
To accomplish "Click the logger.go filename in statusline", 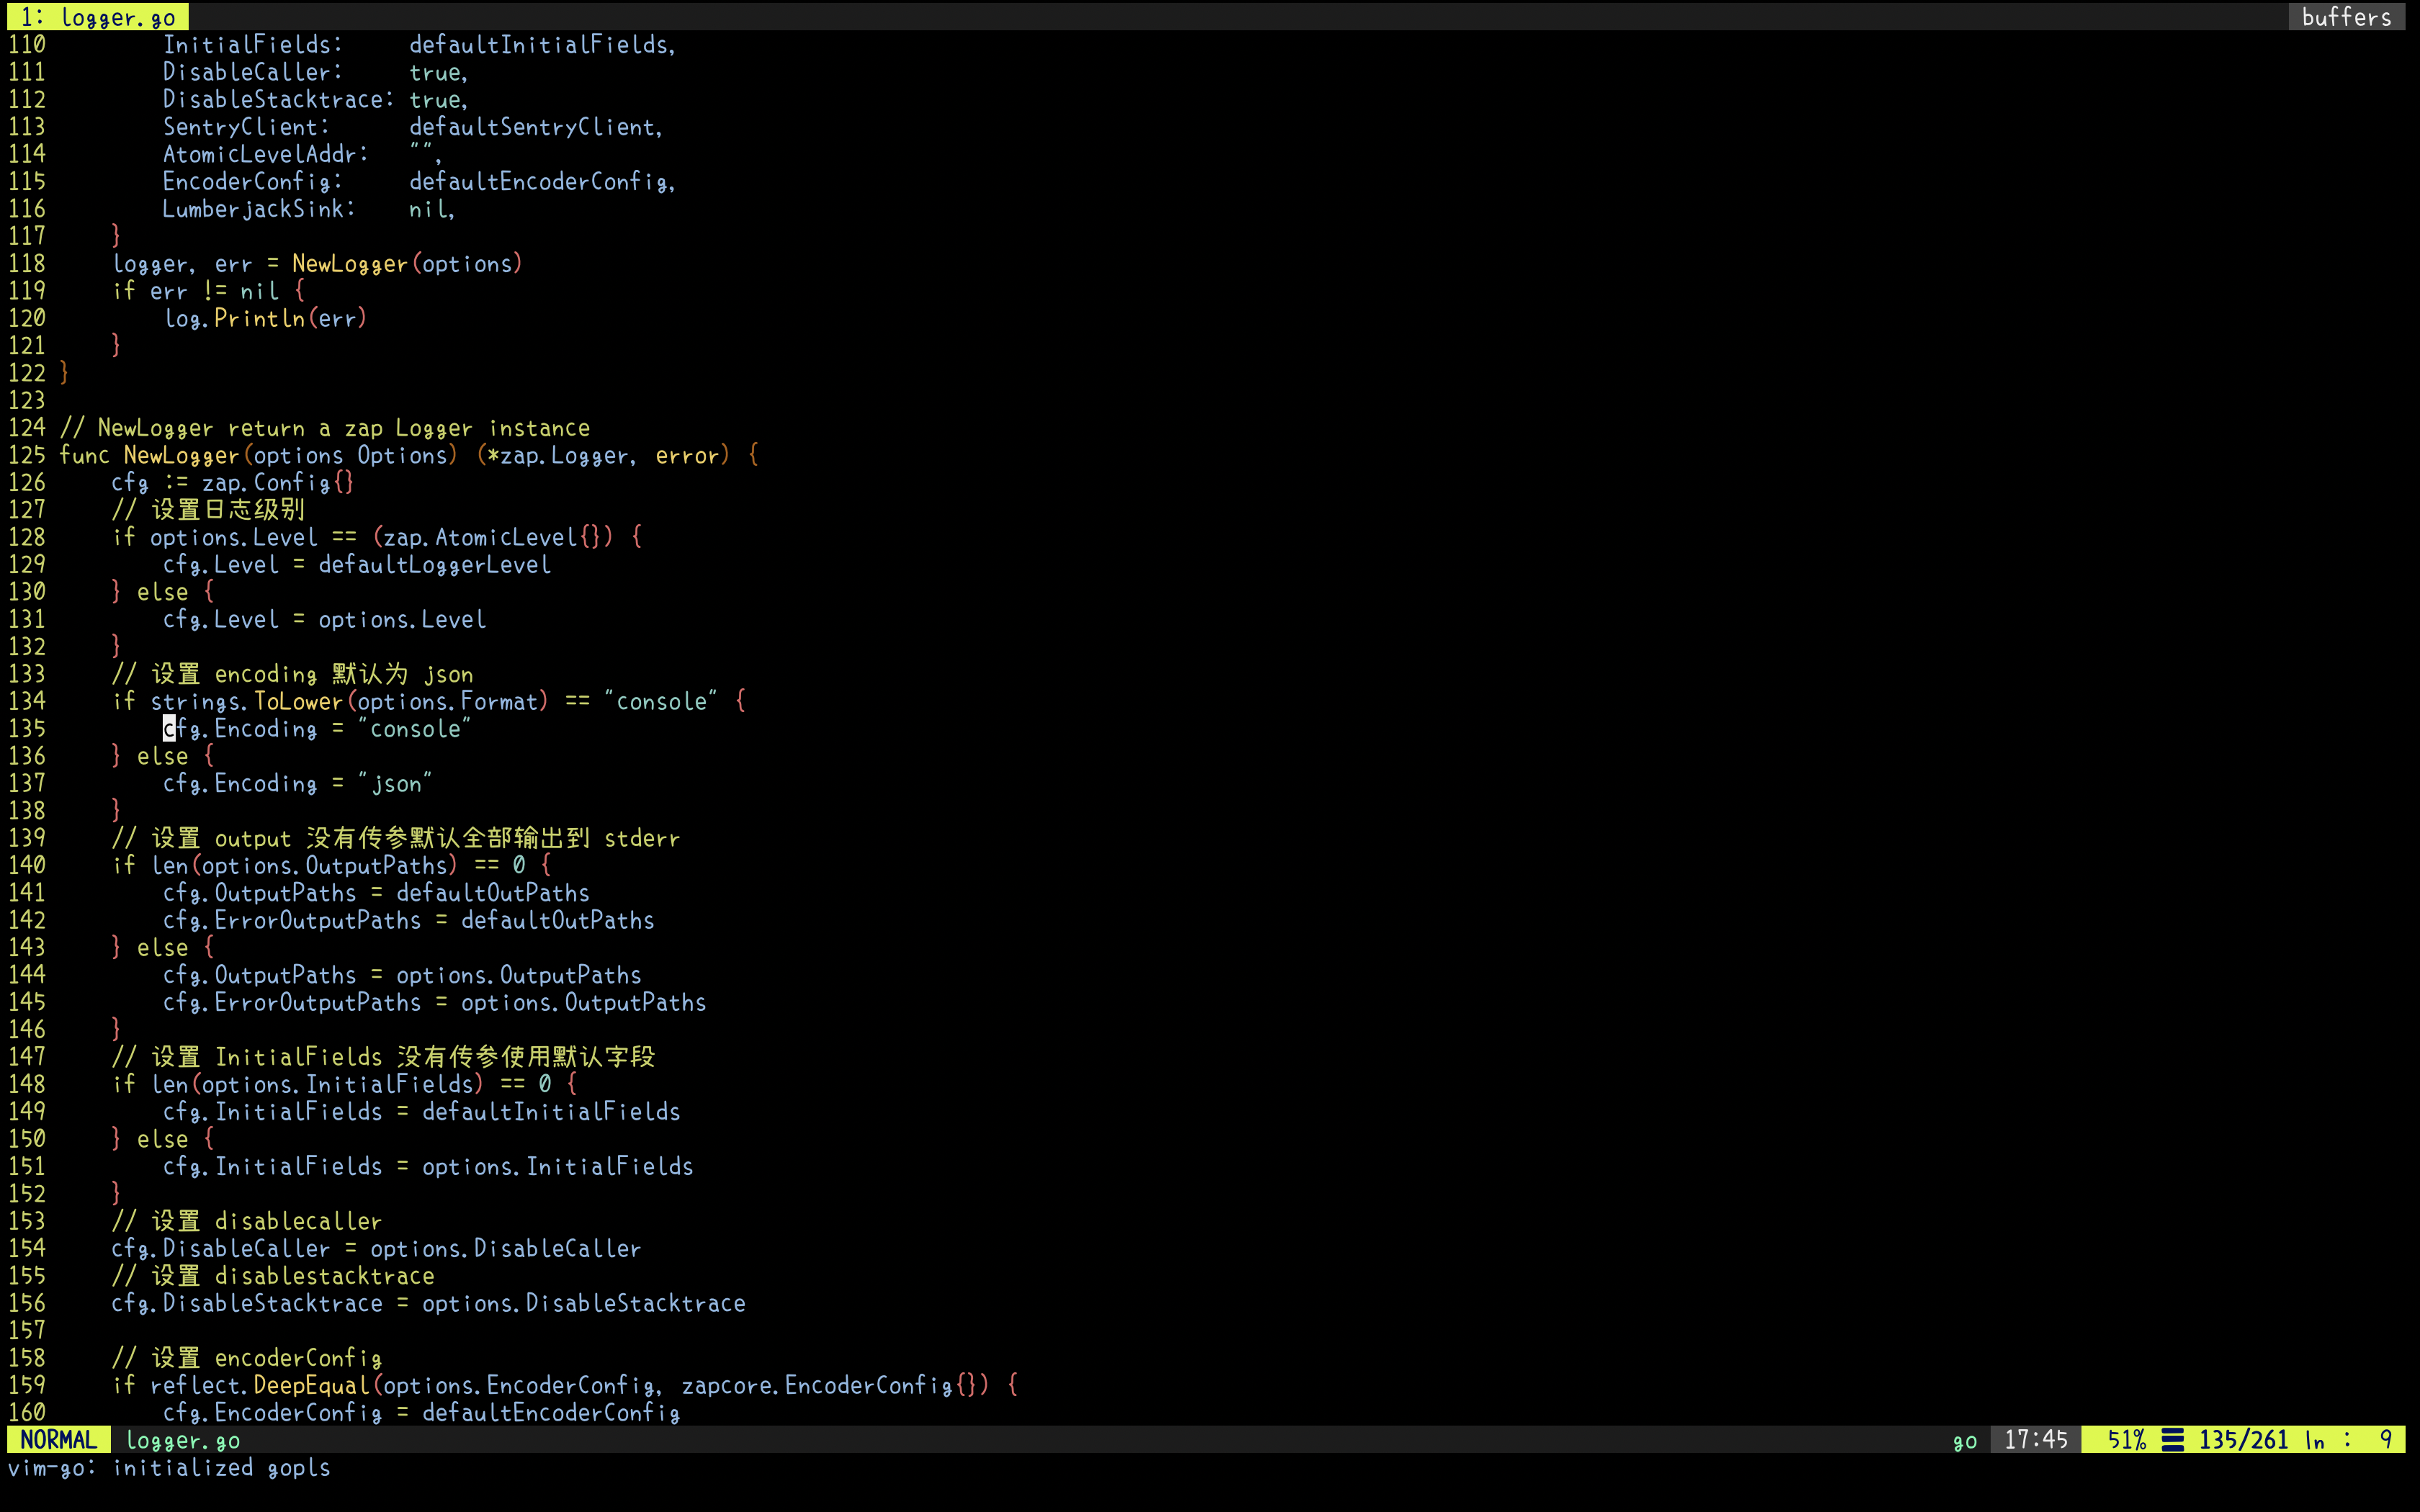I will 182,1440.
